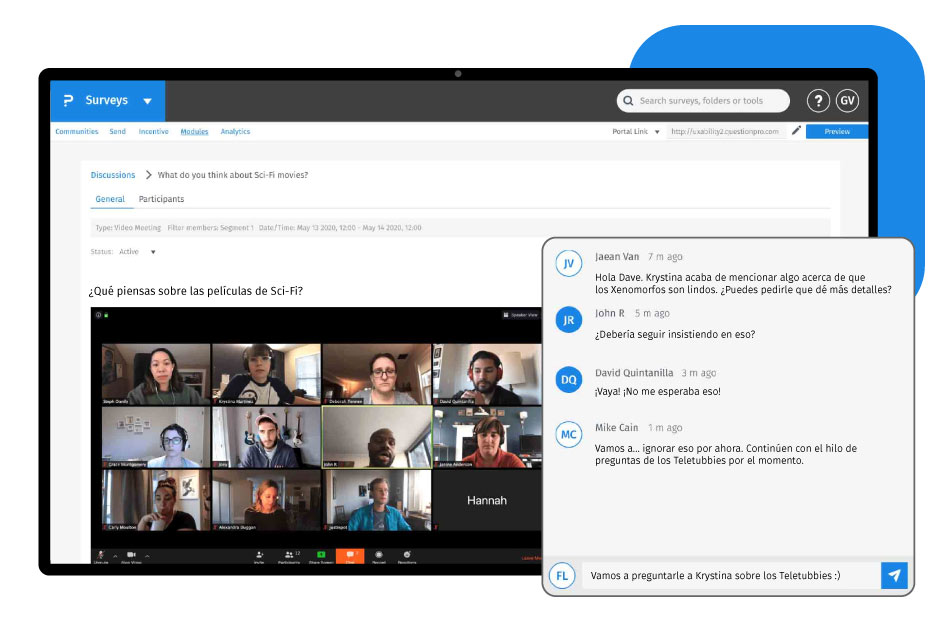Image resolution: width=941 pixels, height=626 pixels.
Task: Click the JV avatar of Jaean Van
Action: coord(568,263)
